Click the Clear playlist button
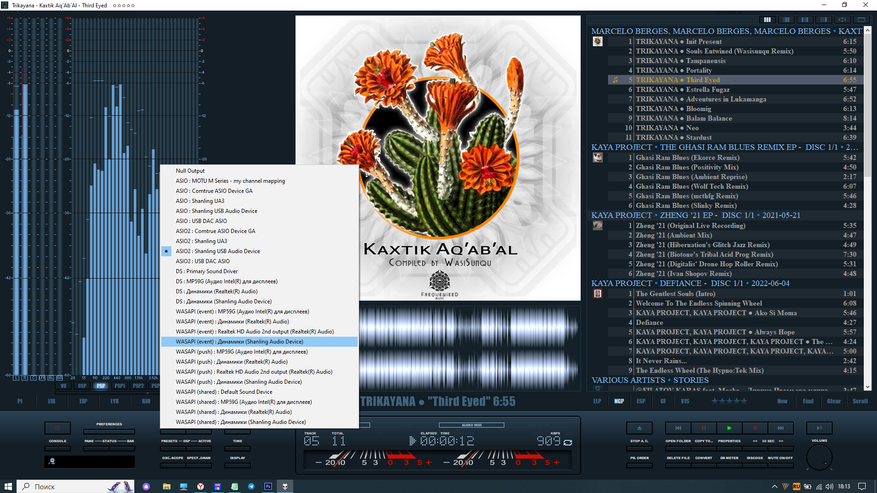Viewport: 877px width, 493px height. coord(834,401)
